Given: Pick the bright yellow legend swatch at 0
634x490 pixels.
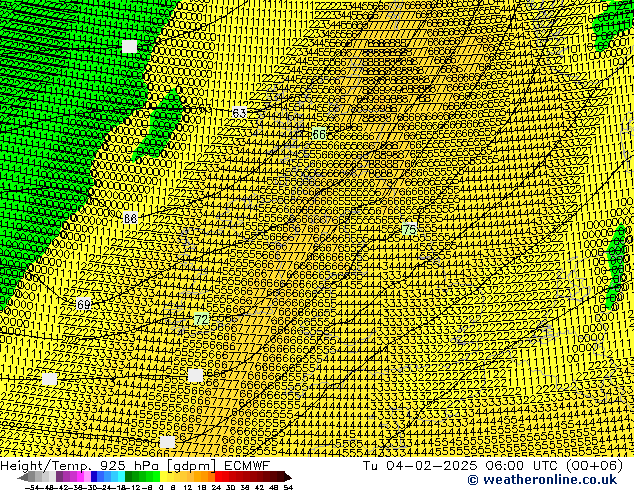Looking at the screenshot, I should tap(163, 477).
